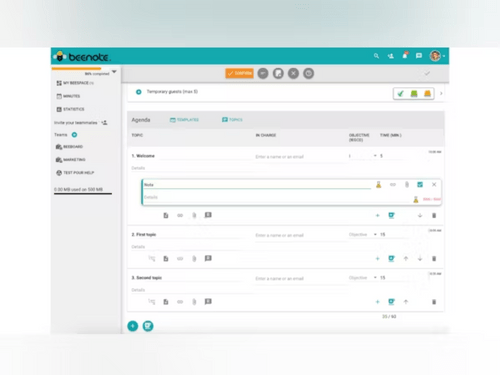
Task: Move First topic down with arrow
Action: click(x=420, y=258)
